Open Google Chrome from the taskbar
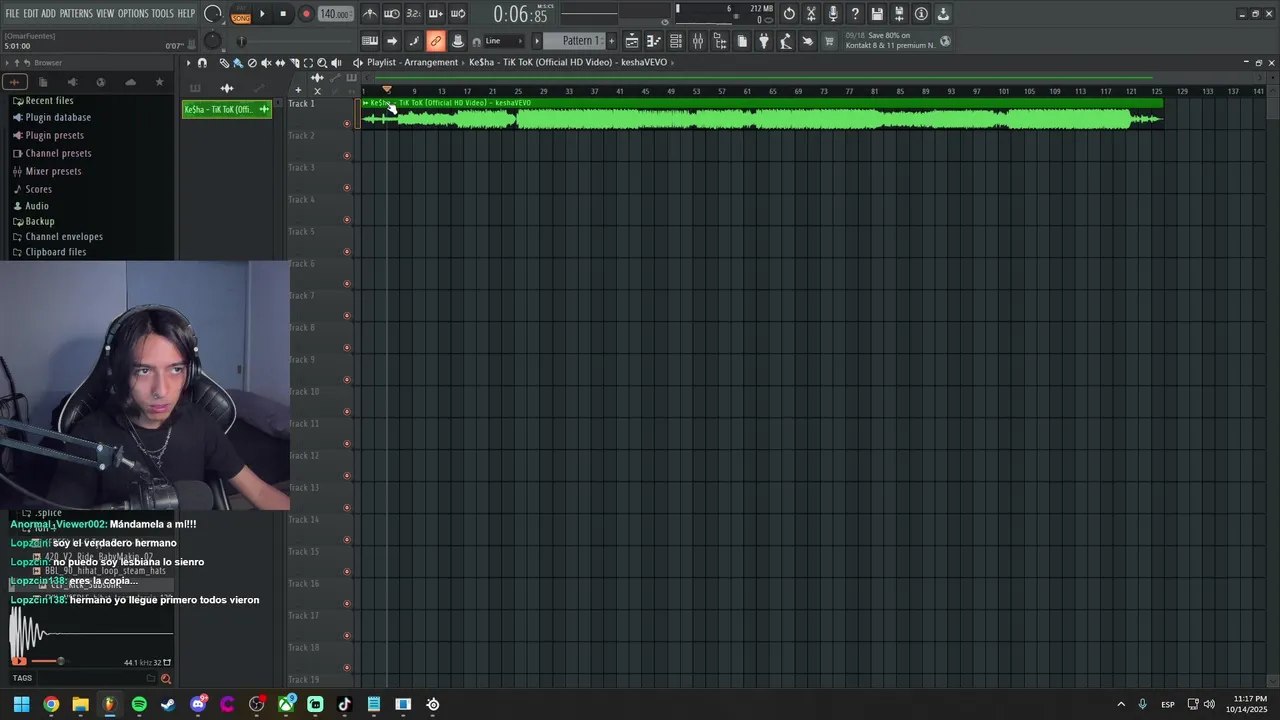This screenshot has height=720, width=1280. [51, 704]
